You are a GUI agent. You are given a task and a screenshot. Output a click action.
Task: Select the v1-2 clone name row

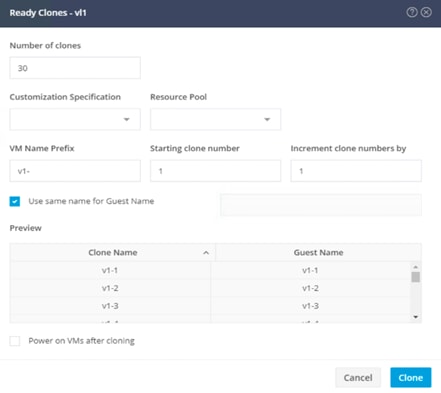[110, 288]
